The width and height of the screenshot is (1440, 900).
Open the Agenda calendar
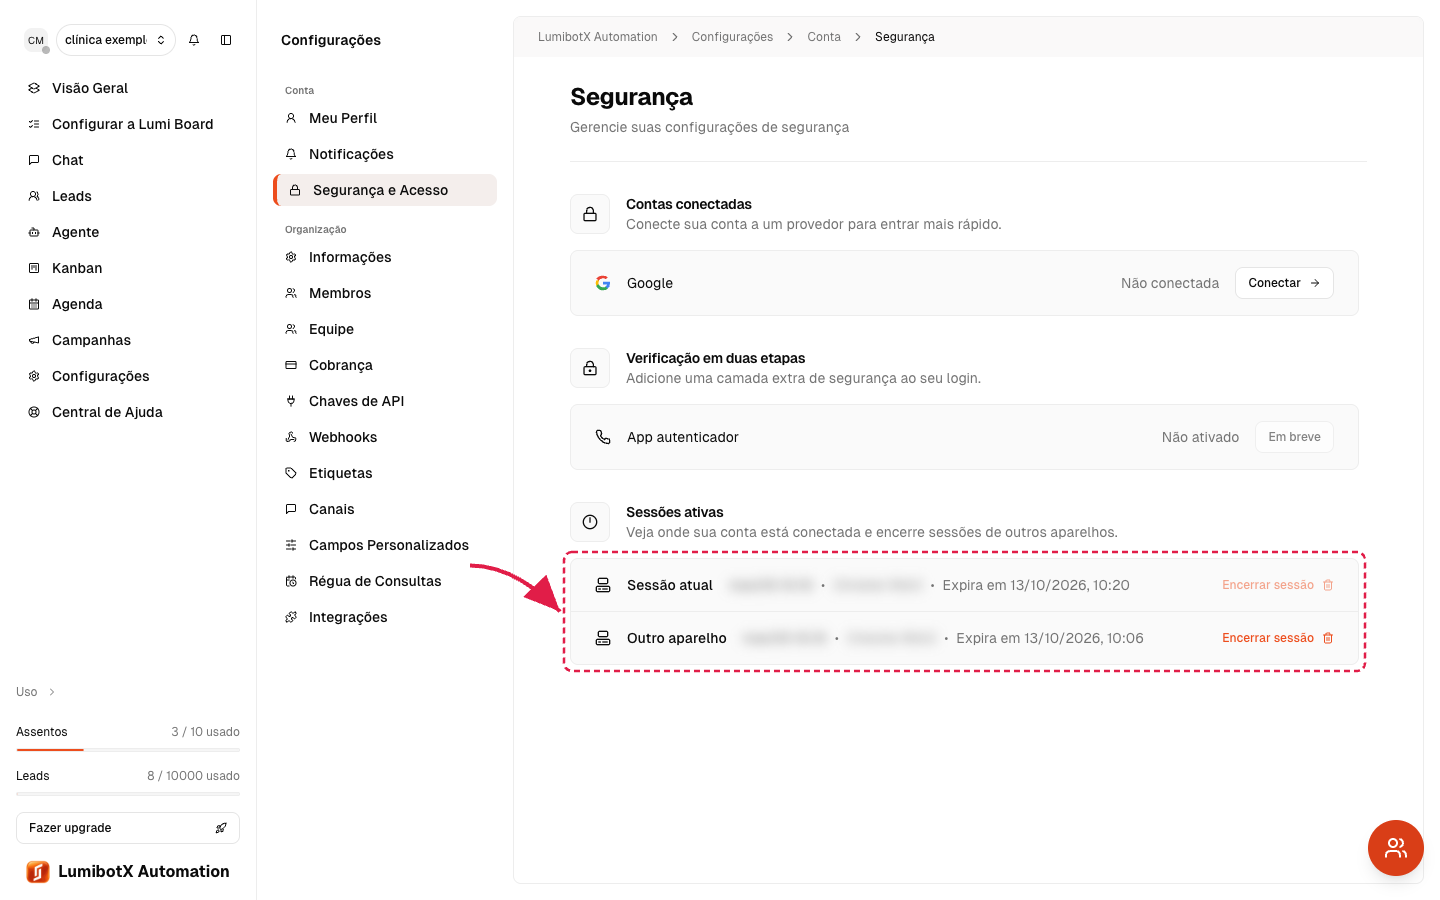(x=128, y=304)
